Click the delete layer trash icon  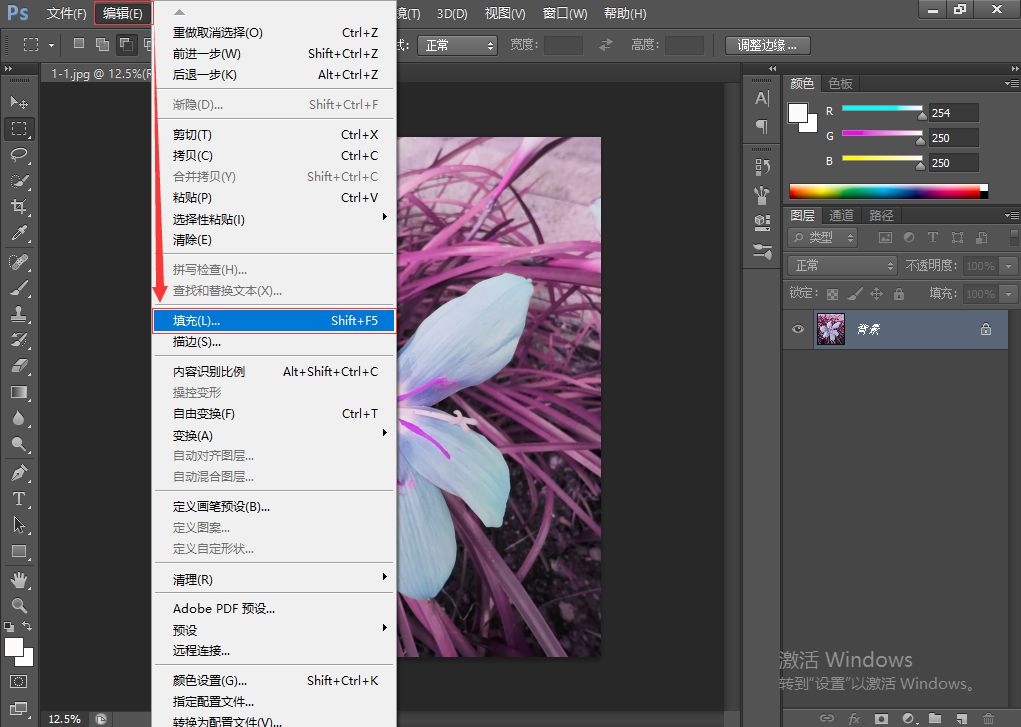[987, 718]
